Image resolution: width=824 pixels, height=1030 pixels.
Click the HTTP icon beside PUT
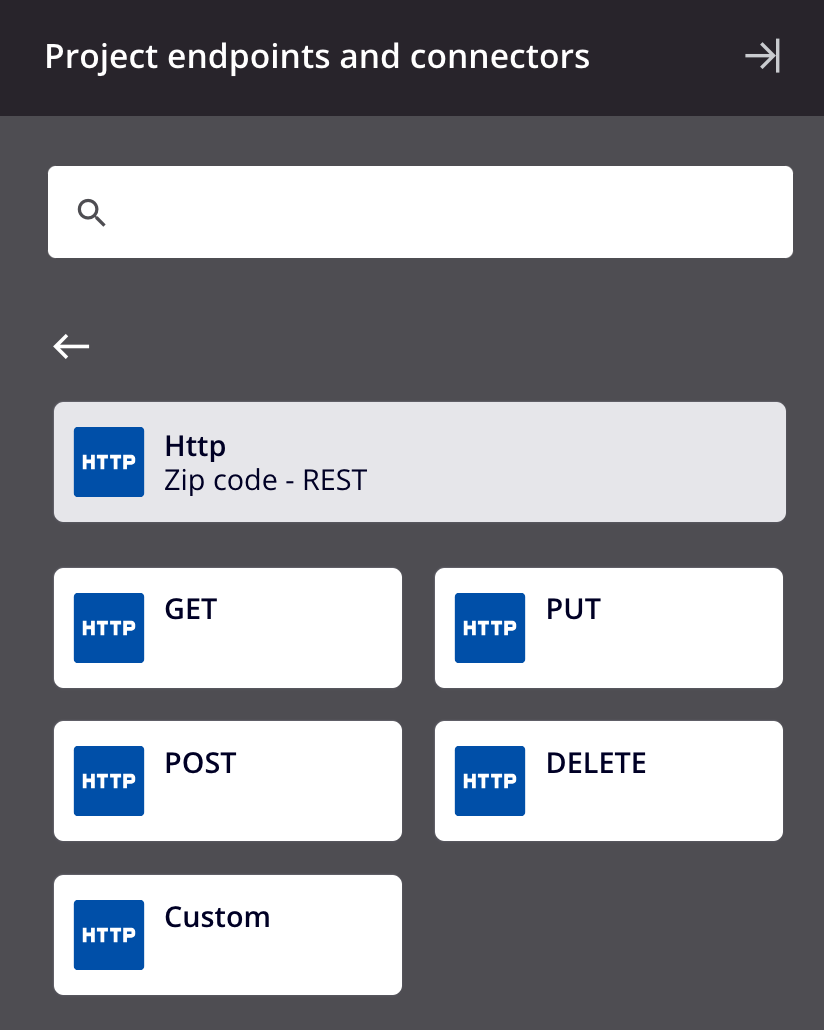(490, 628)
